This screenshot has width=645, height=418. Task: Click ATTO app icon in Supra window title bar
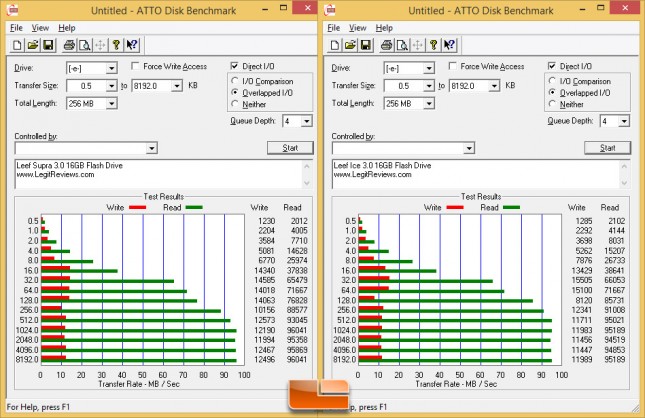(13, 9)
